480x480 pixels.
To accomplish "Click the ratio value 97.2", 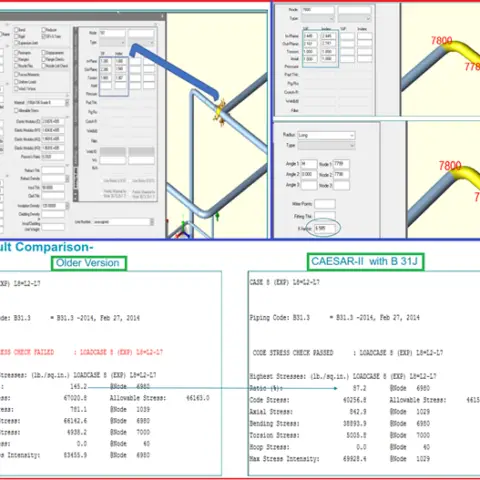I will pyautogui.click(x=360, y=388).
